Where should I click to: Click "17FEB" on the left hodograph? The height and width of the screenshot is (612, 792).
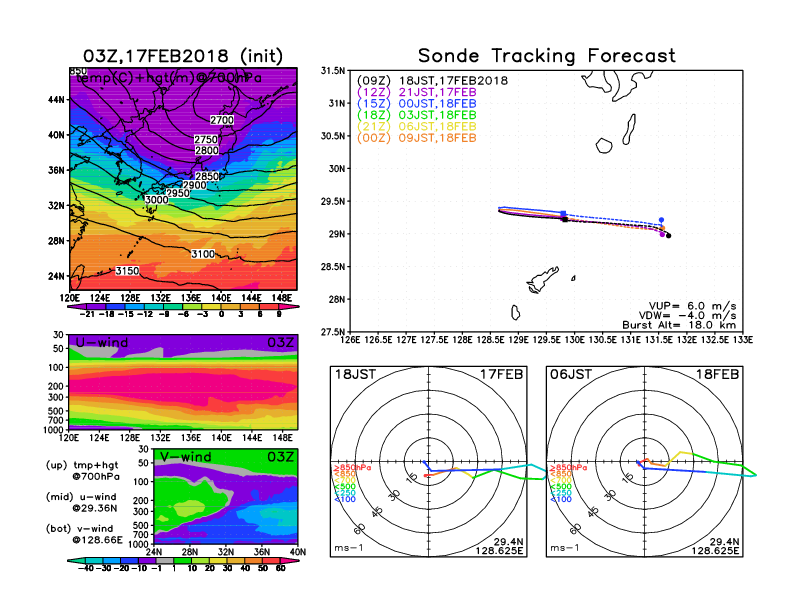[x=501, y=375]
